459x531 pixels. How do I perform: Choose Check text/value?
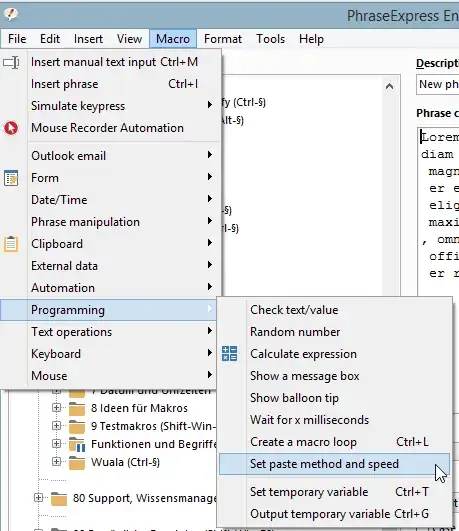tap(334, 310)
